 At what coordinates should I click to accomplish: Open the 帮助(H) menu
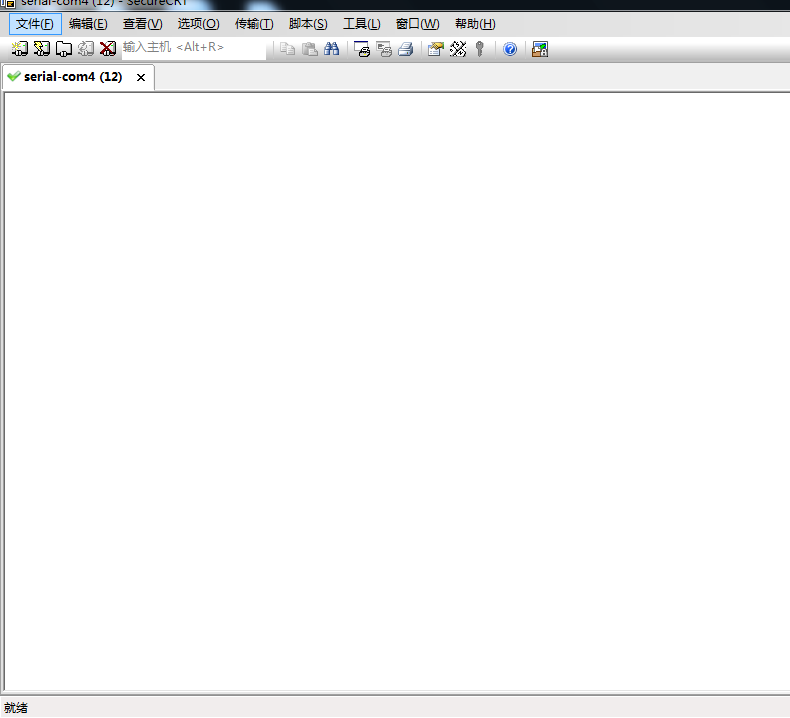[475, 24]
